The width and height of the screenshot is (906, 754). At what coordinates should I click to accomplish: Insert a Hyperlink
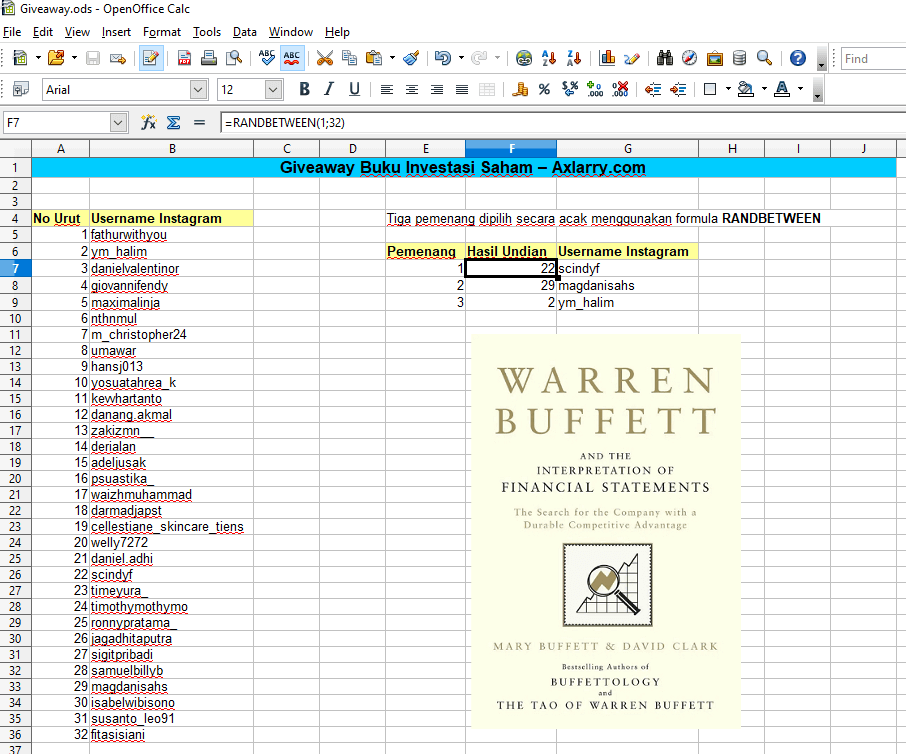[x=524, y=58]
